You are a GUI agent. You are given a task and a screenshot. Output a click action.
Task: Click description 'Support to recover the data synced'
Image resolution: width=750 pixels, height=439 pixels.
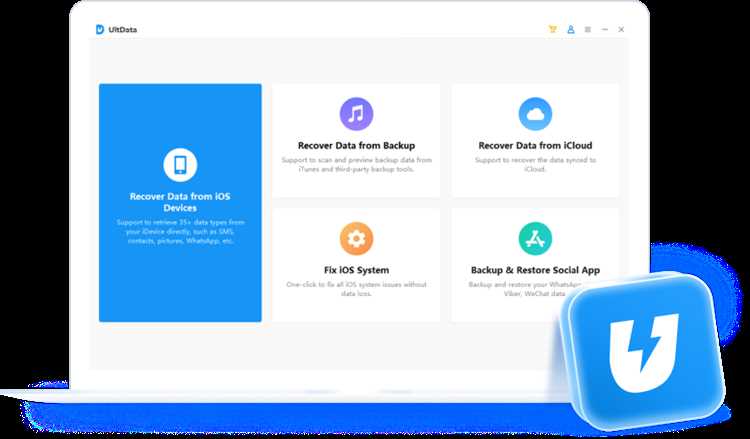pos(535,165)
